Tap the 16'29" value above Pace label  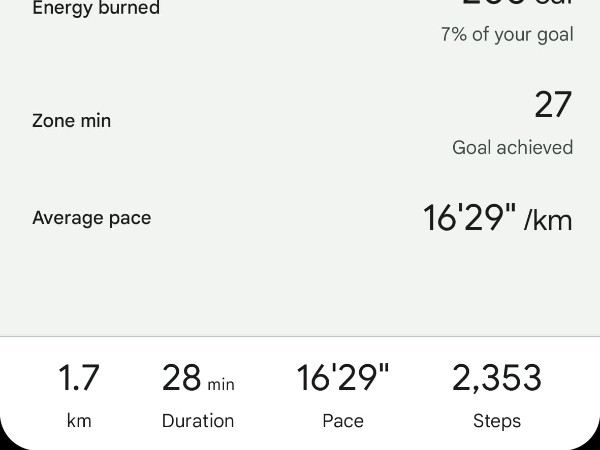tap(343, 379)
